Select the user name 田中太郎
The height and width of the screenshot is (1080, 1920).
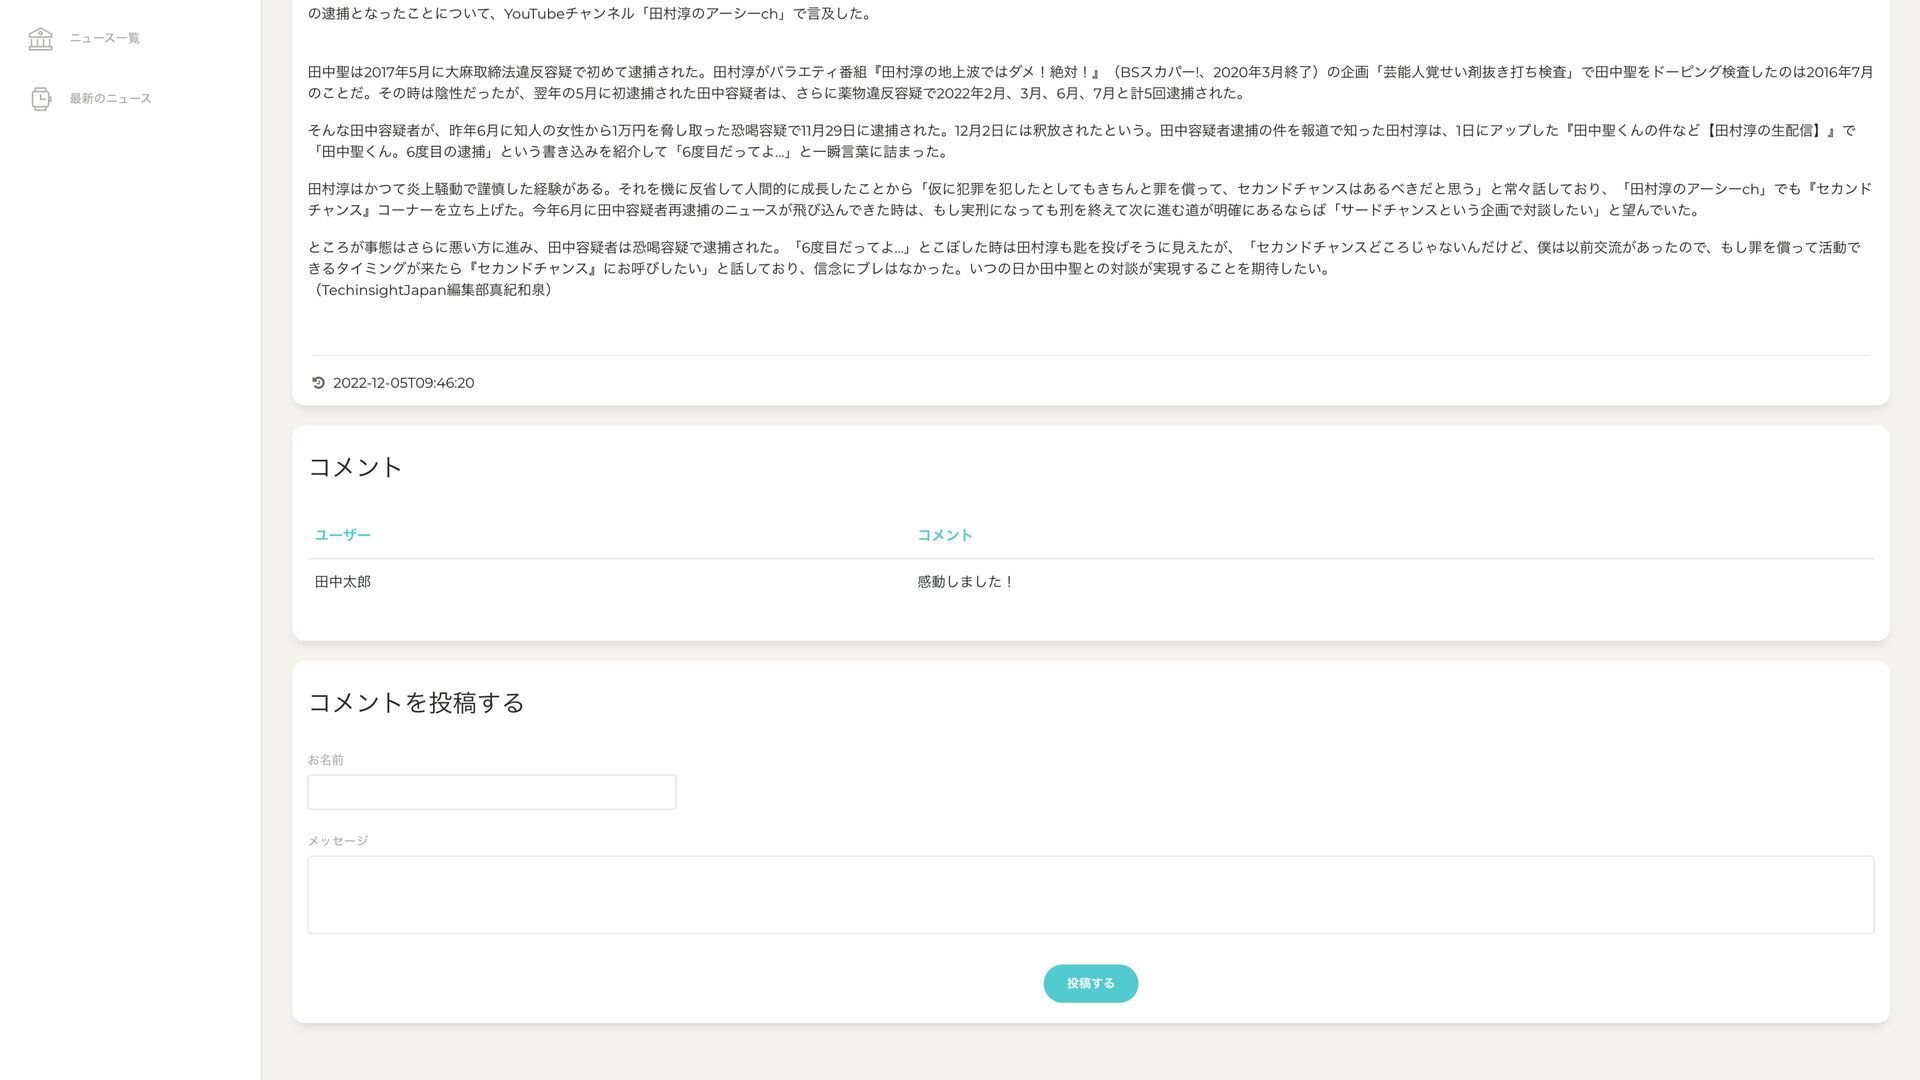tap(342, 582)
